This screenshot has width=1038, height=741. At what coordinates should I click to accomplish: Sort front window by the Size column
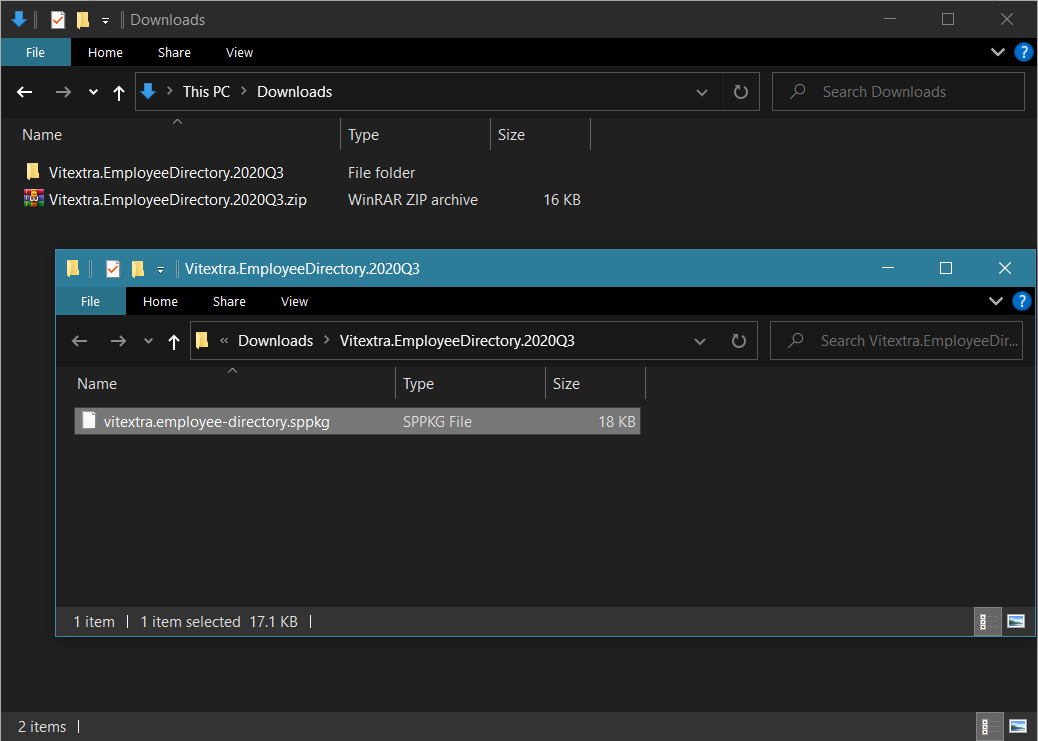pyautogui.click(x=566, y=383)
